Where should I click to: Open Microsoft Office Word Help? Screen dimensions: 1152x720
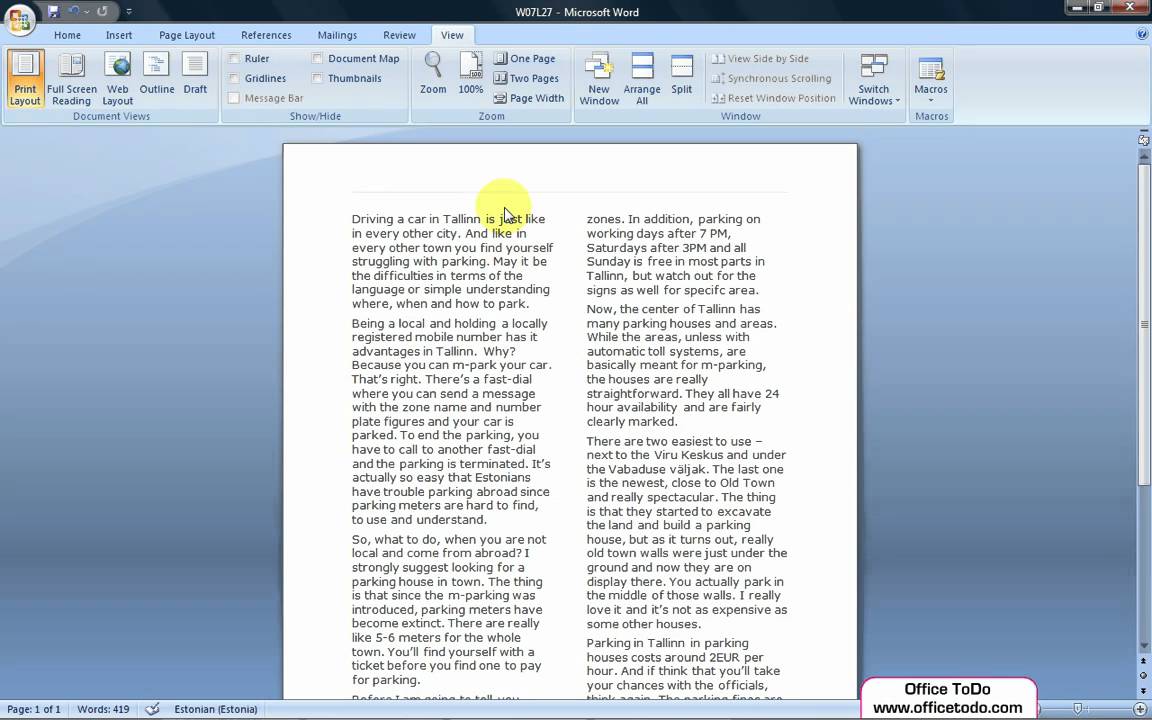click(1142, 34)
